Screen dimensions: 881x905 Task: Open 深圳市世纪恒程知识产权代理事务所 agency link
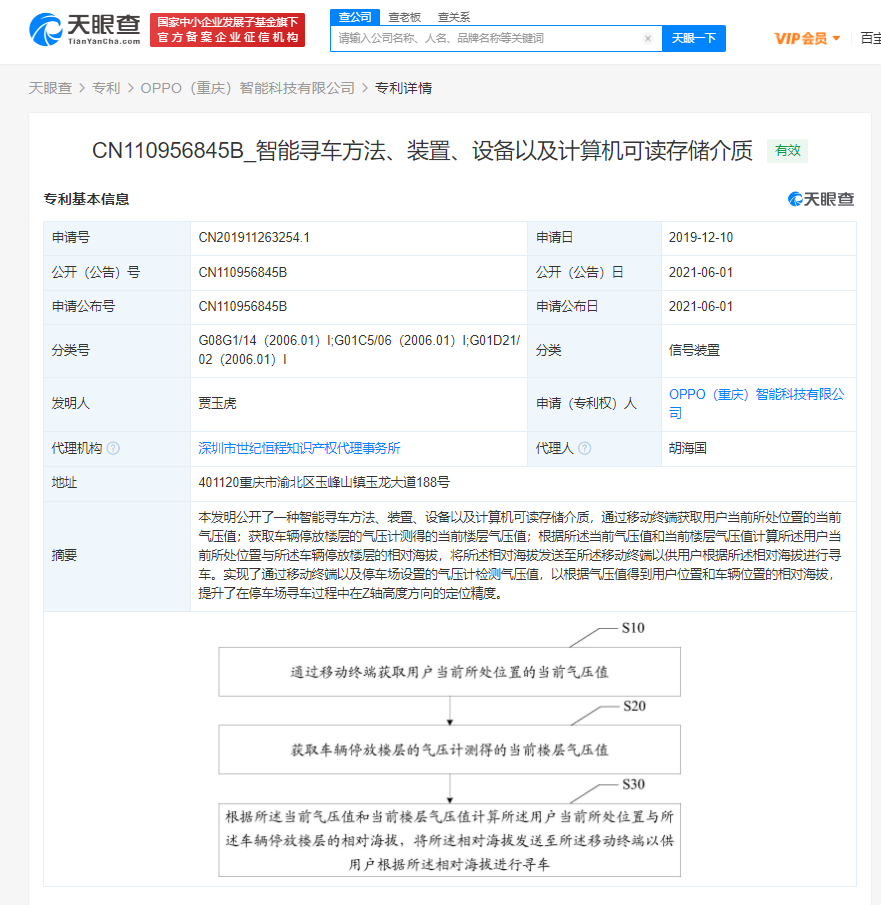pos(299,448)
